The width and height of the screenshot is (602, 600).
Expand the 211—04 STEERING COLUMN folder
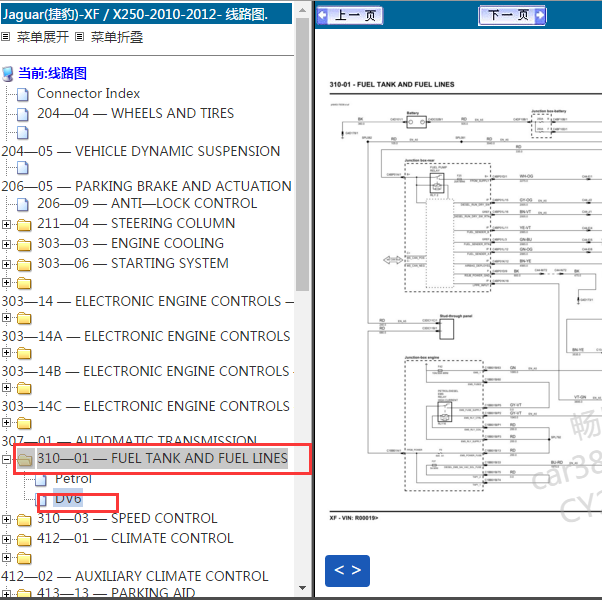pyautogui.click(x=6, y=224)
